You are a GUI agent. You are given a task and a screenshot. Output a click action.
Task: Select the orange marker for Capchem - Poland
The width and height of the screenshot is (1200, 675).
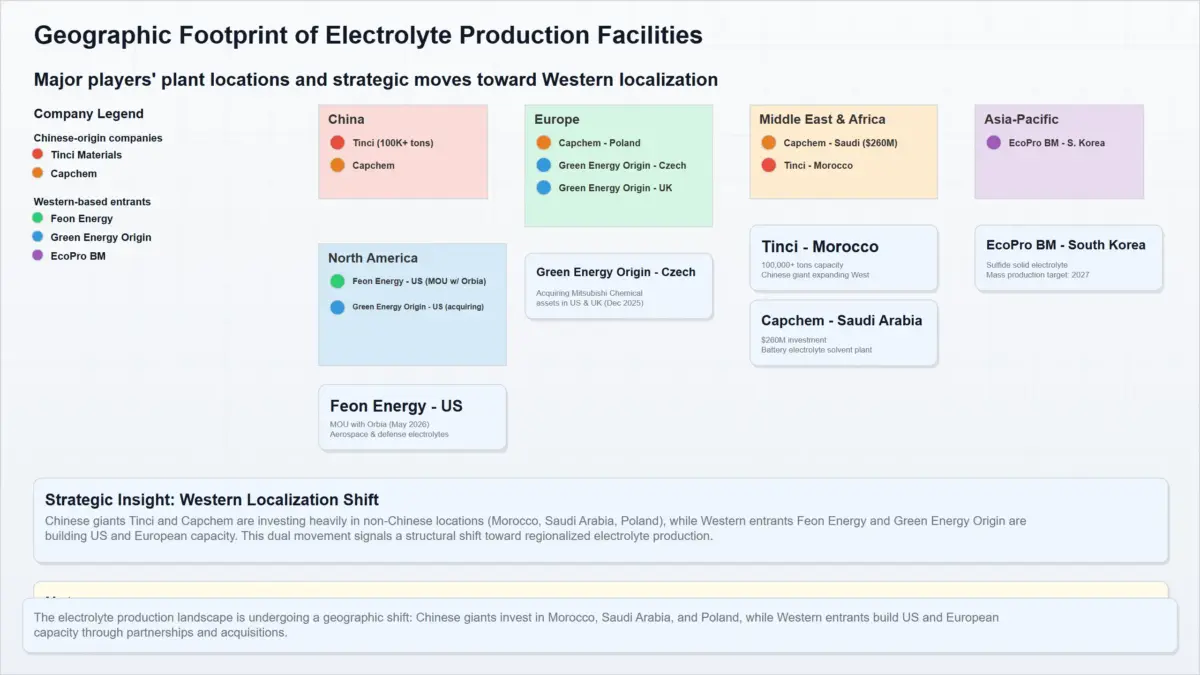pos(543,143)
